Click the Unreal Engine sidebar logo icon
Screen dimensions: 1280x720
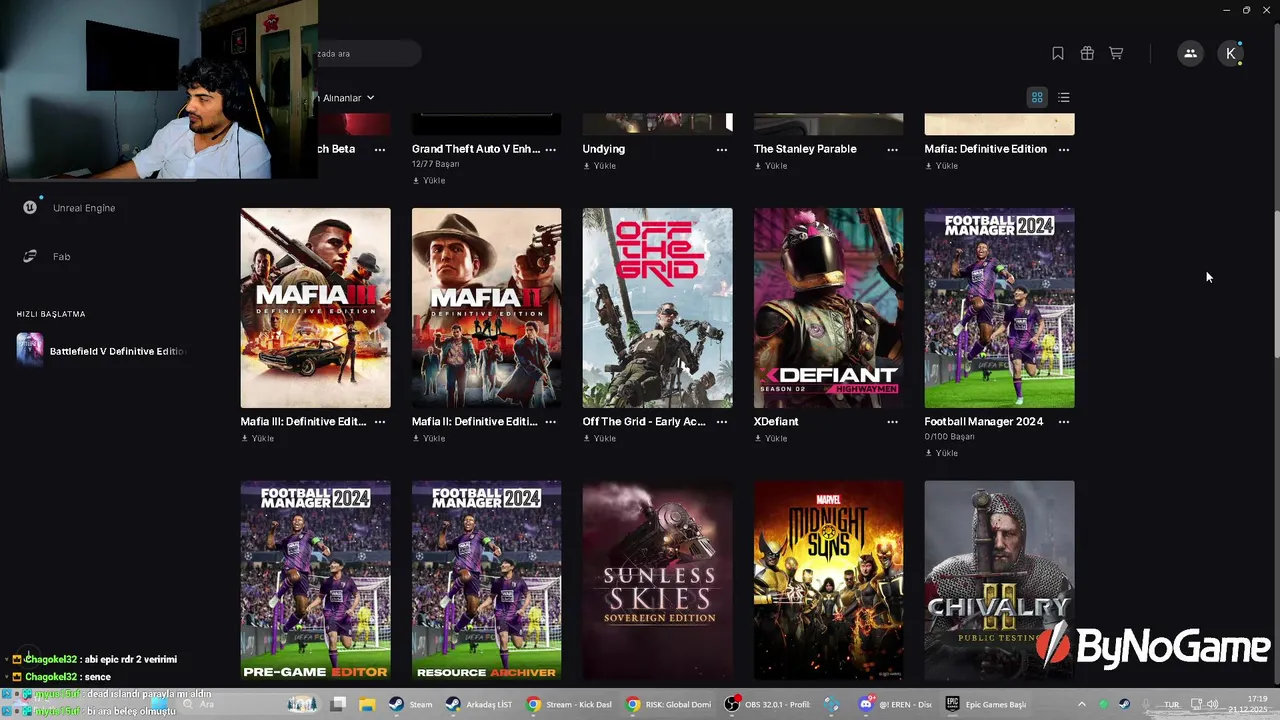coord(30,207)
